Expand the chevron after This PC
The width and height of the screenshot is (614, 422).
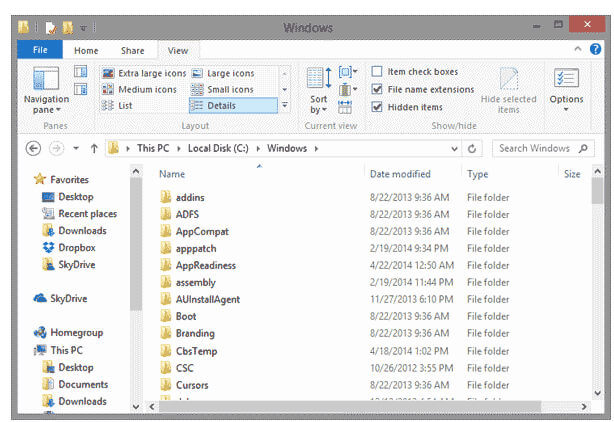(179, 149)
